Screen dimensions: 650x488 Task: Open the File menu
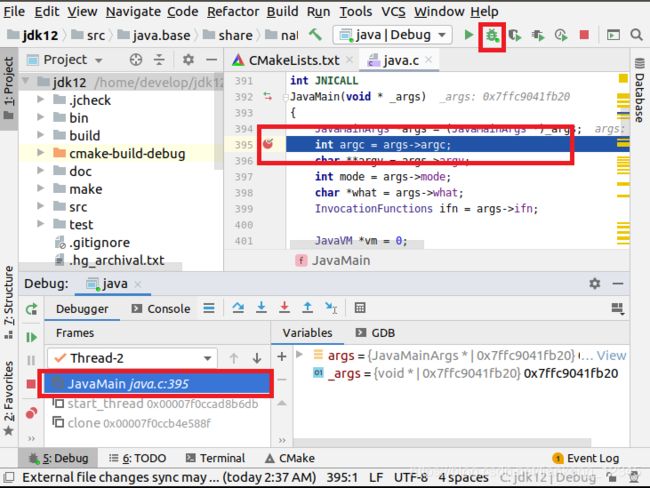[14, 11]
